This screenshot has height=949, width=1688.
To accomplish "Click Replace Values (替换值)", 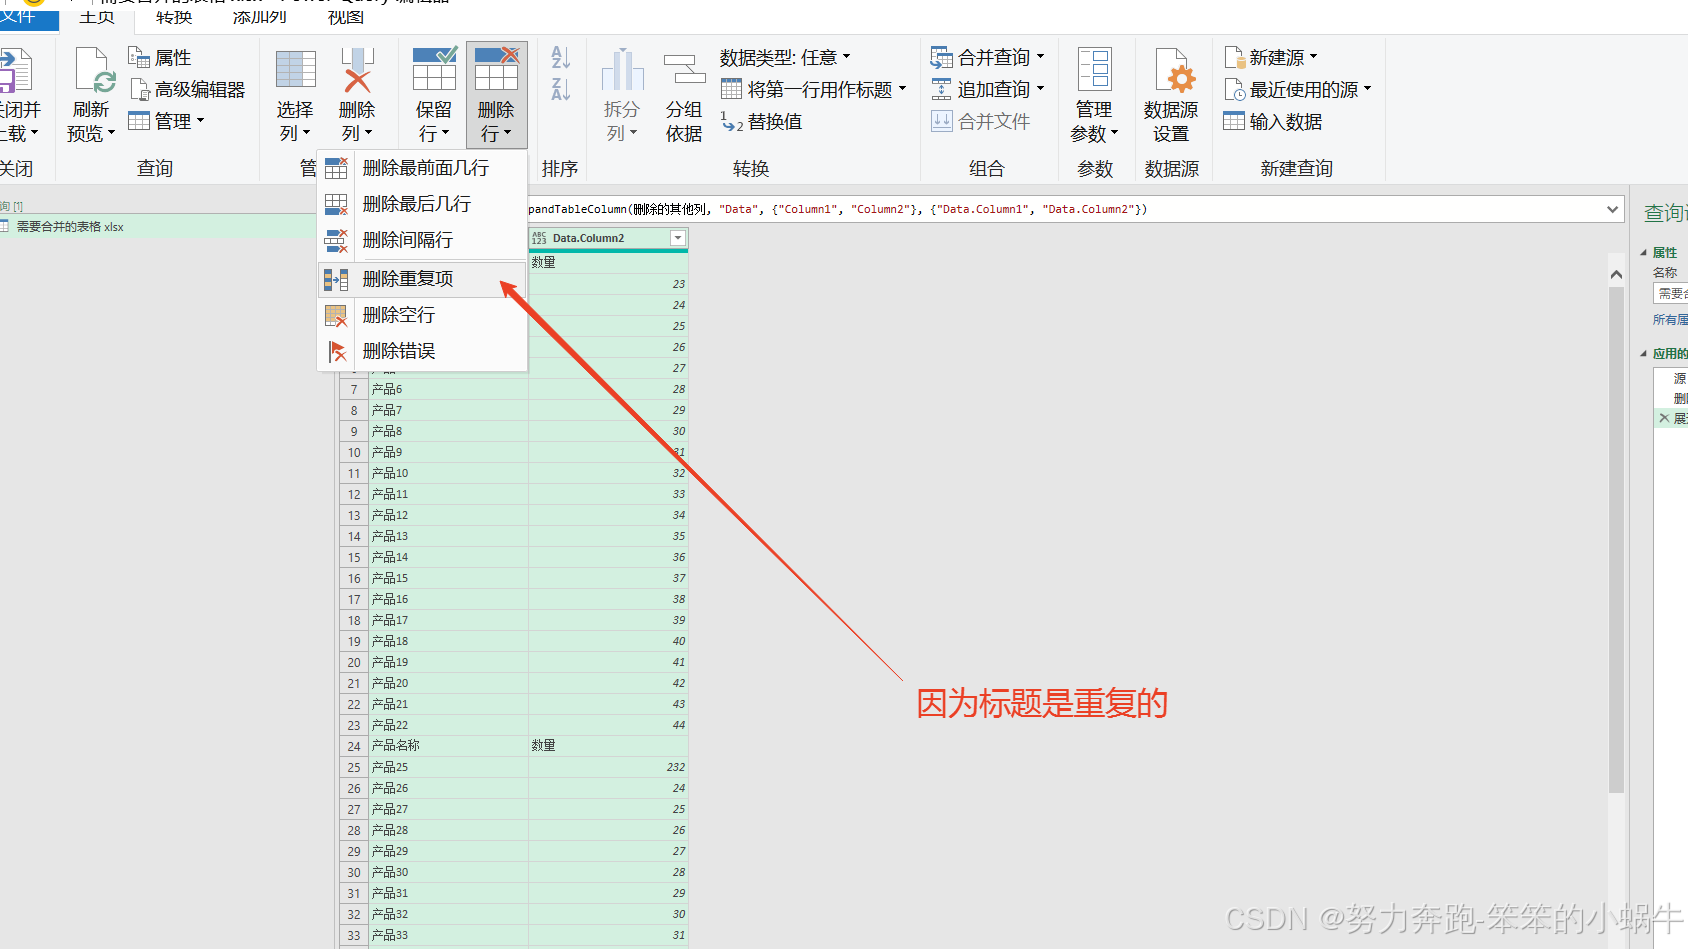I will (x=761, y=122).
